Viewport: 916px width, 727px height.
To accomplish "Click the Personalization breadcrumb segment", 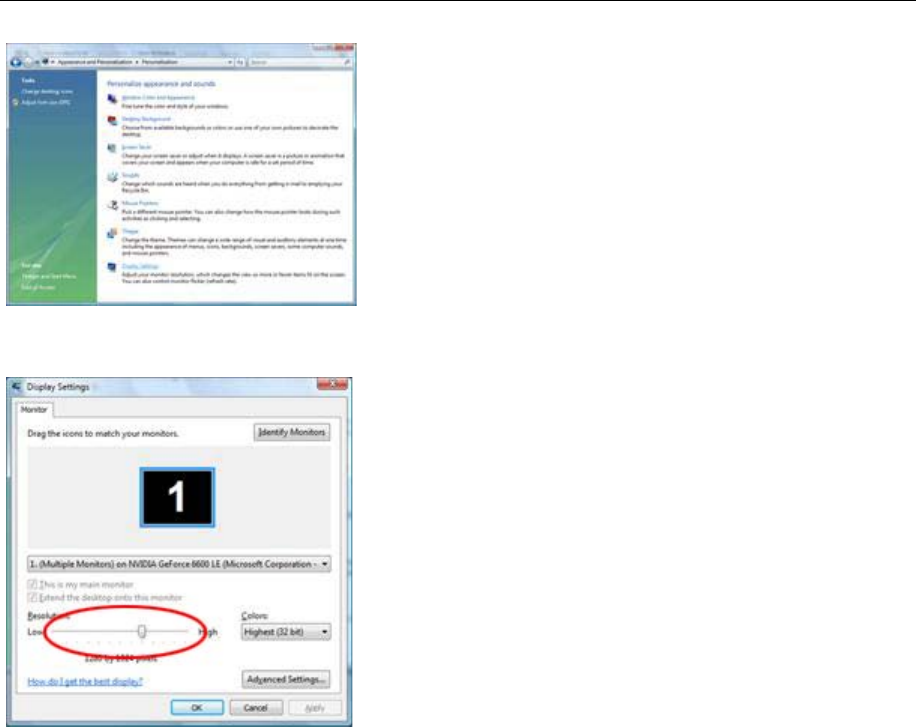I will click(159, 62).
